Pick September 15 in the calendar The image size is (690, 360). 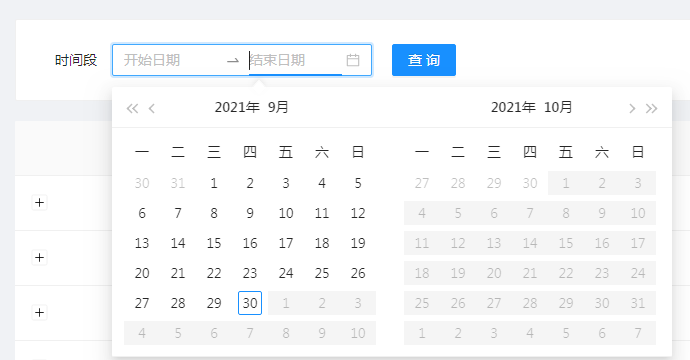click(x=214, y=243)
